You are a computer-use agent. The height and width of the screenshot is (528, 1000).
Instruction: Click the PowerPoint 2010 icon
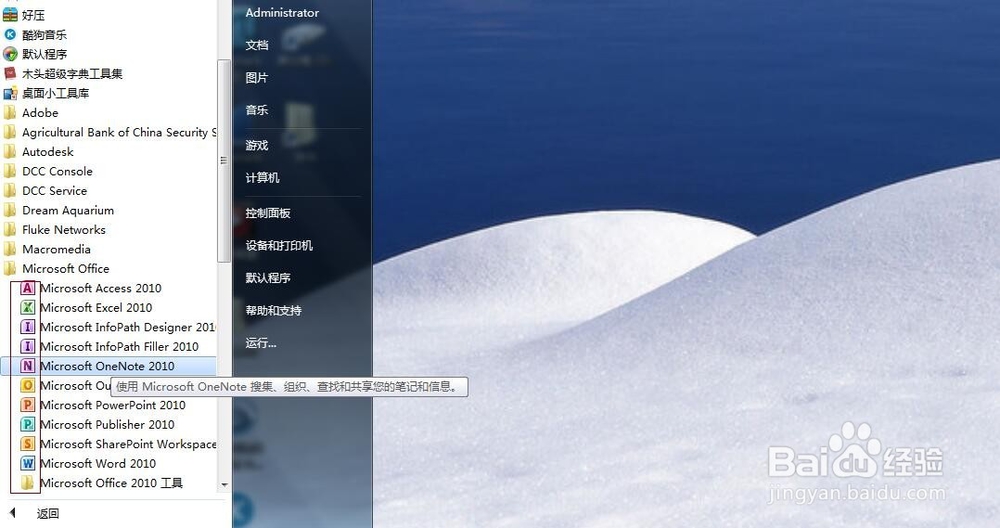(27, 405)
